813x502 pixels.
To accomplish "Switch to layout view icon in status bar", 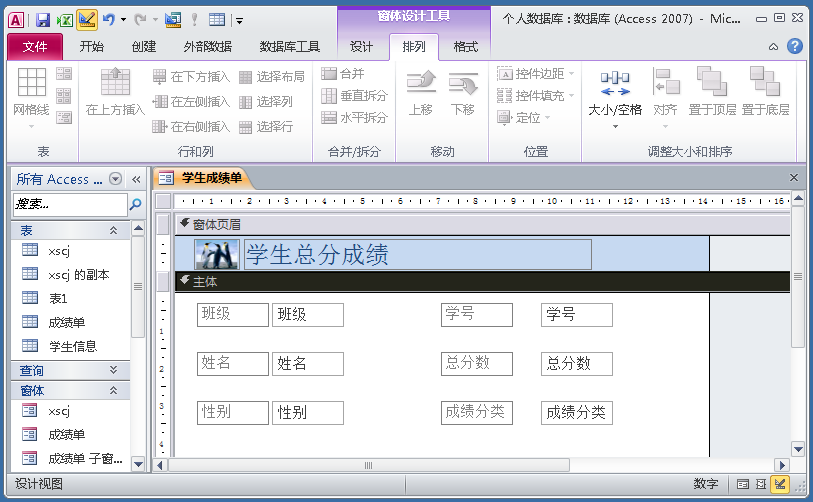I will pos(761,484).
